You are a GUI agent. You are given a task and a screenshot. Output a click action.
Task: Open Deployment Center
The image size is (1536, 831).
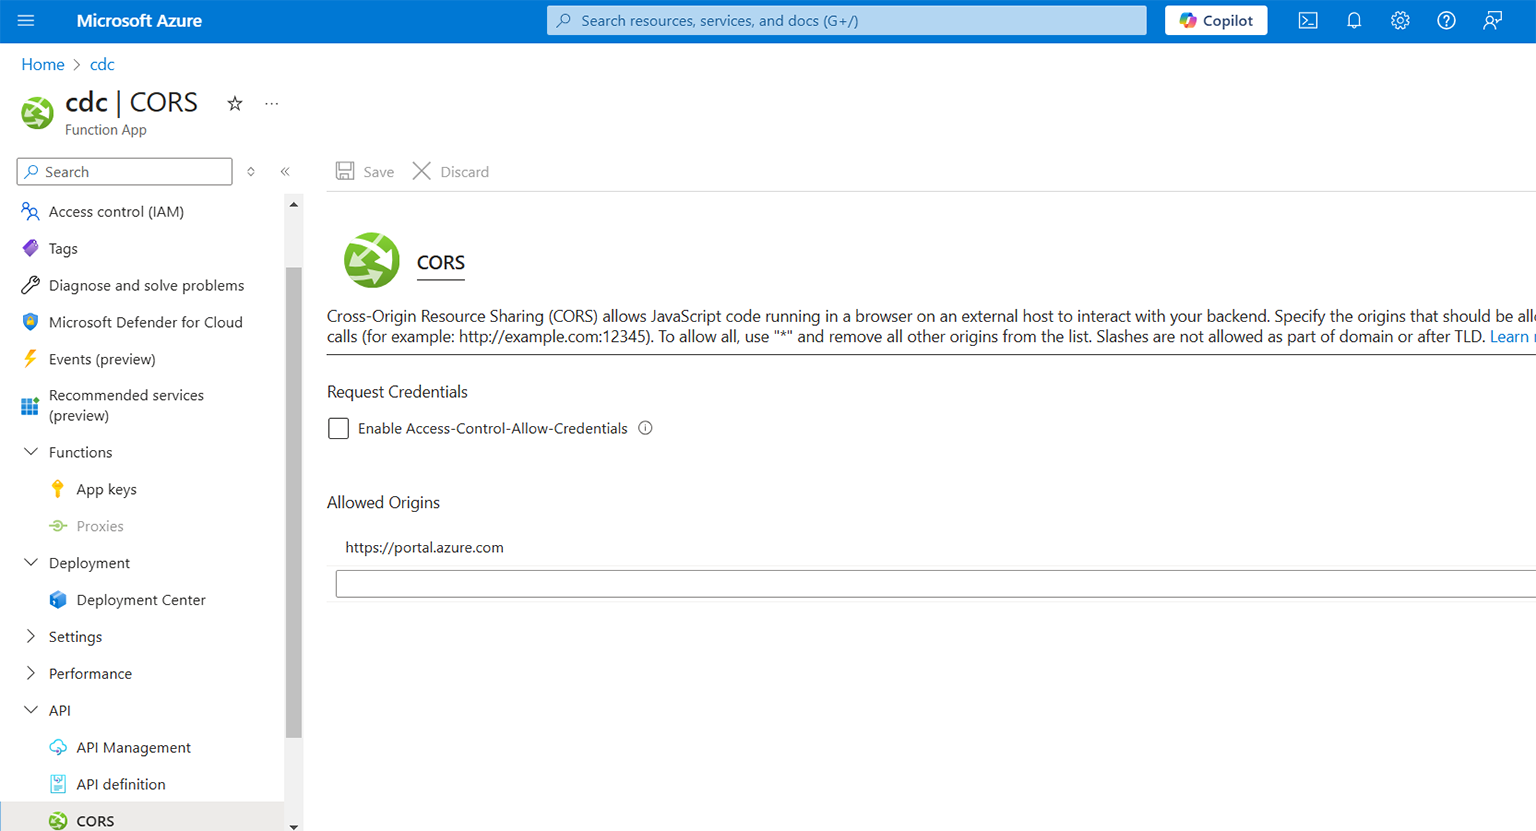(x=142, y=600)
